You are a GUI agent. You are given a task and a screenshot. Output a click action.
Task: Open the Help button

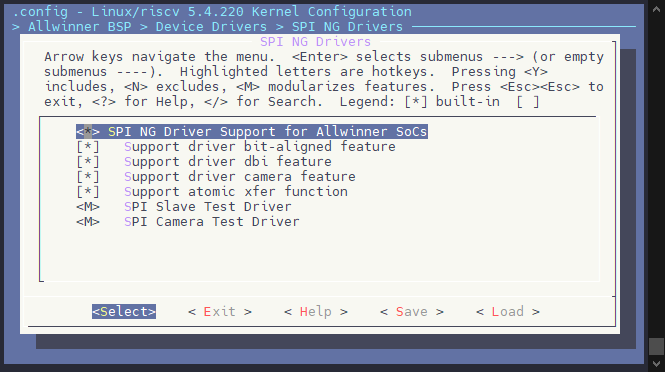point(316,312)
